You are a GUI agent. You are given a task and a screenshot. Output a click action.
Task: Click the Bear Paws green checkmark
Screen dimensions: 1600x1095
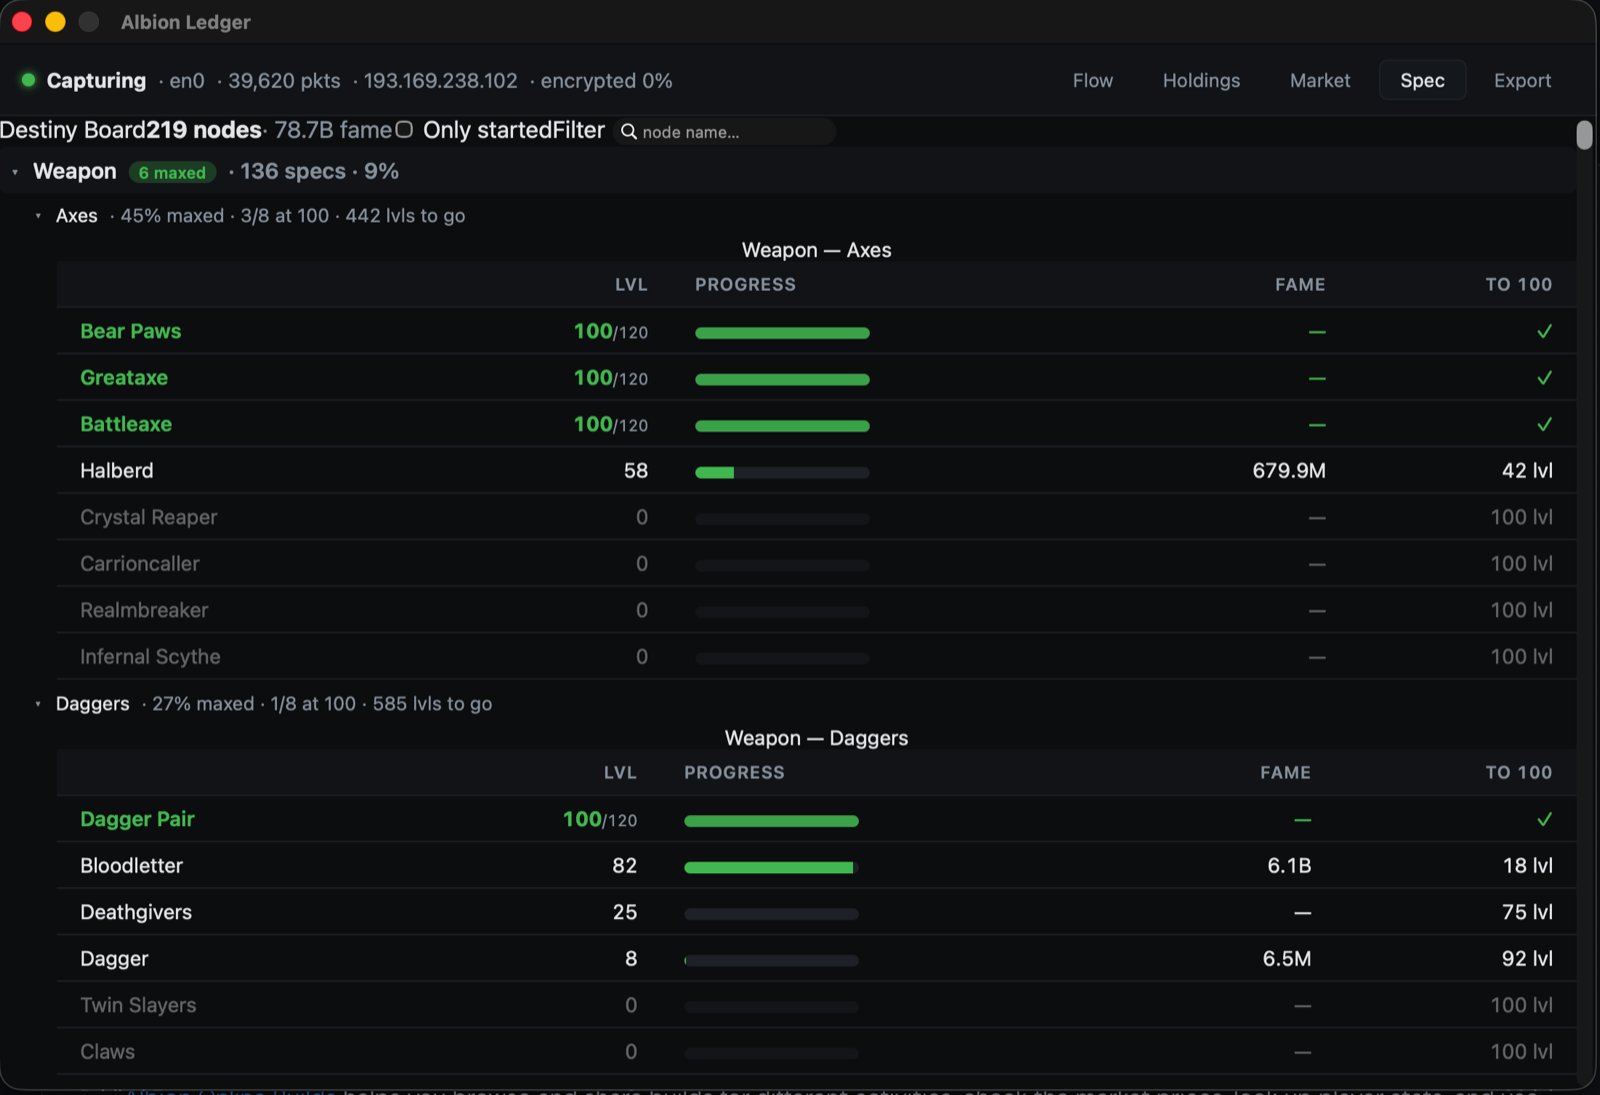coord(1544,331)
